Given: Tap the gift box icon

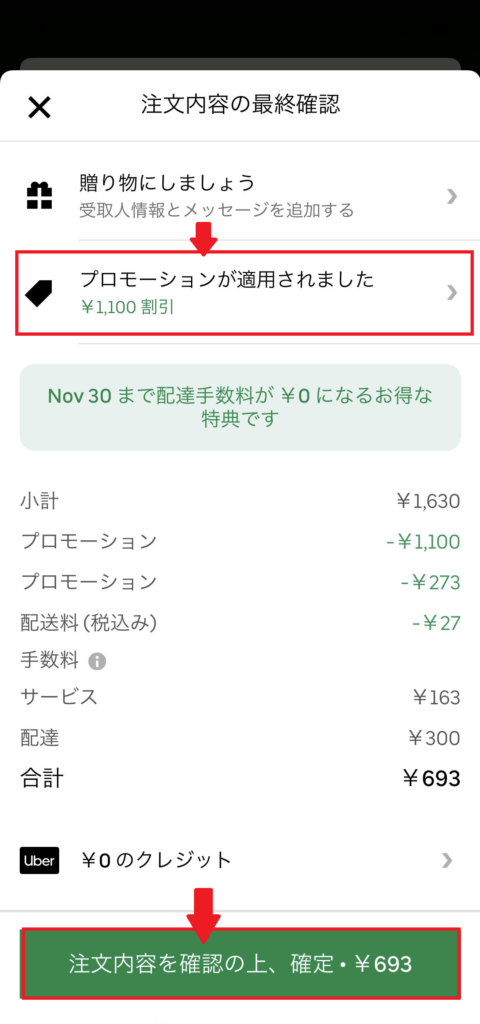Looking at the screenshot, I should (x=39, y=196).
